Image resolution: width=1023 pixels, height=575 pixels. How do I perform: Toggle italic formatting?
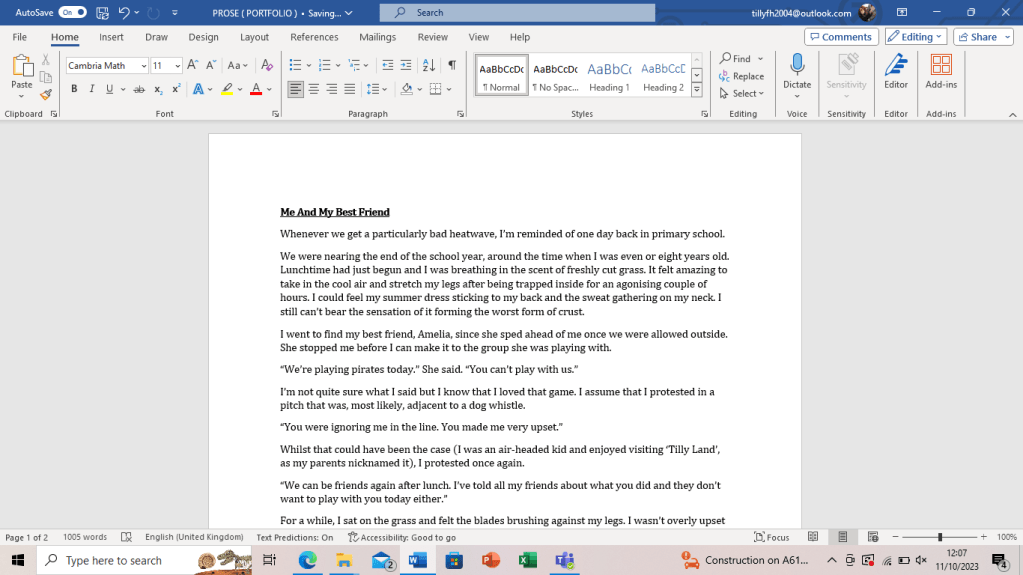92,89
